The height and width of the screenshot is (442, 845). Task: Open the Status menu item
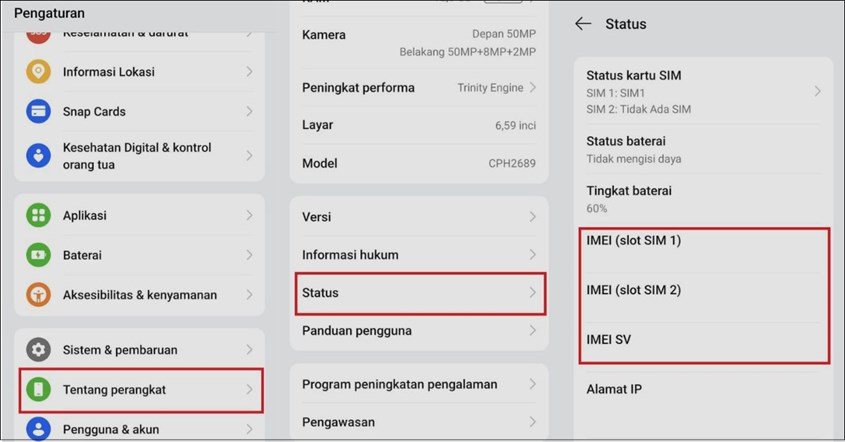[x=420, y=293]
